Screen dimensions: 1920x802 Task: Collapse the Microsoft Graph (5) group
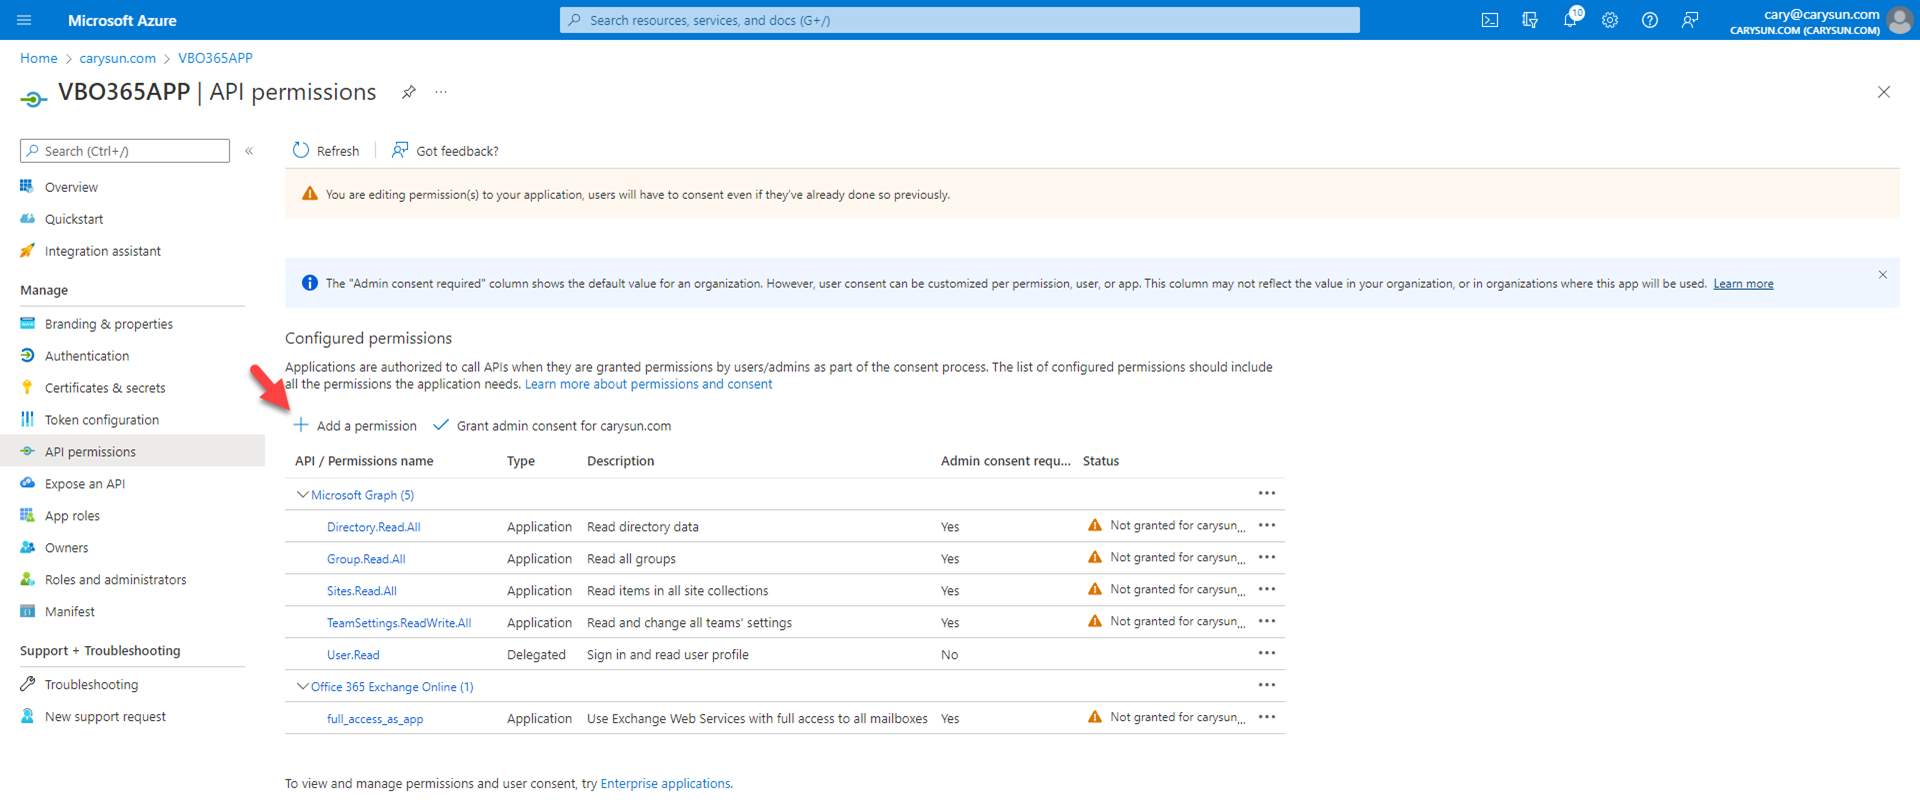pyautogui.click(x=302, y=495)
